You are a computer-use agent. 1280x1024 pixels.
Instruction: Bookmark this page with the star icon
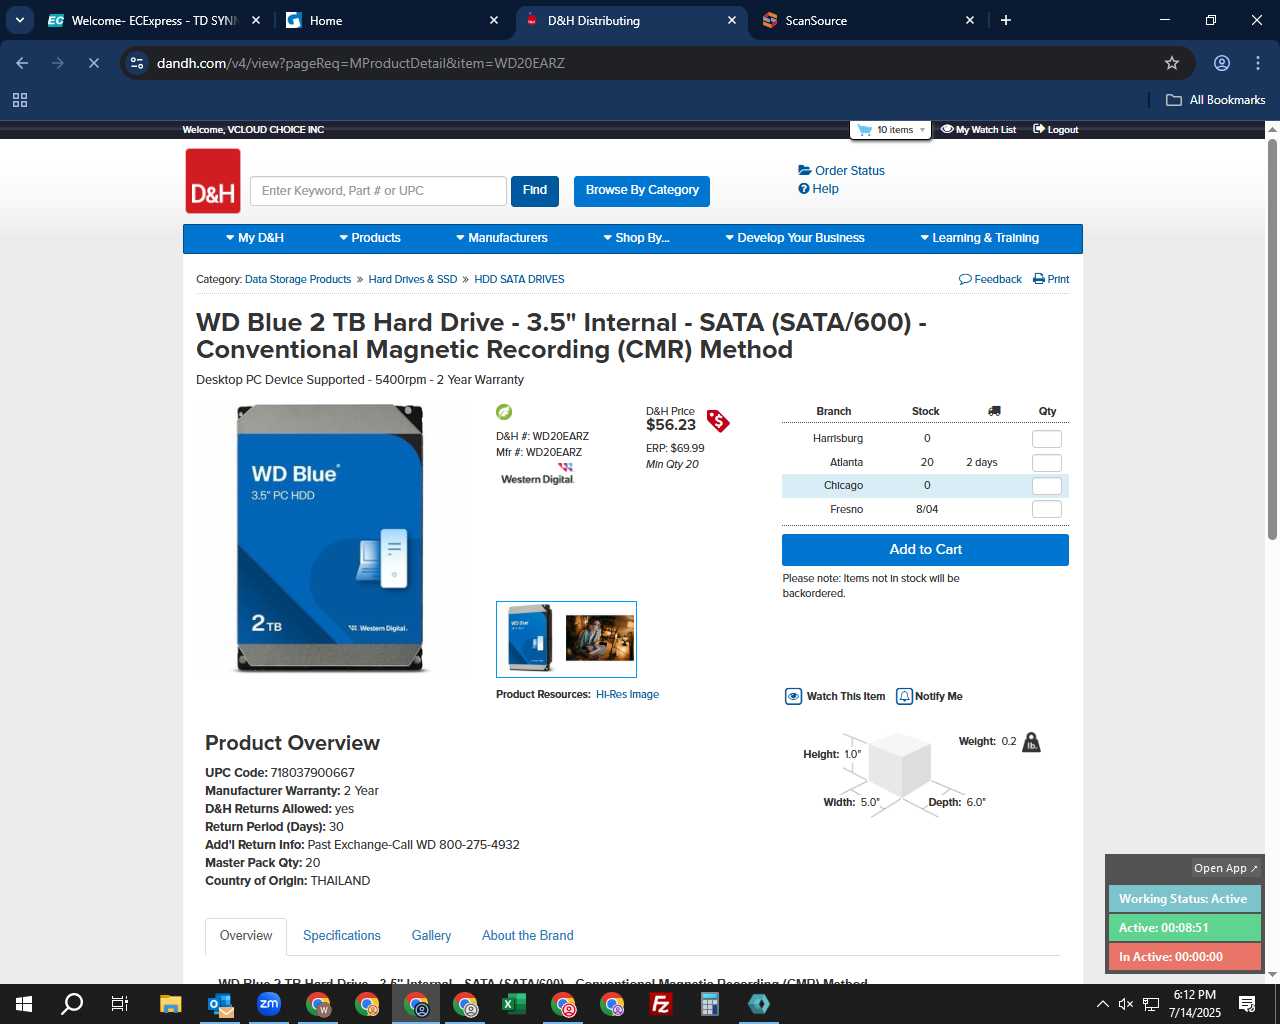click(1172, 63)
